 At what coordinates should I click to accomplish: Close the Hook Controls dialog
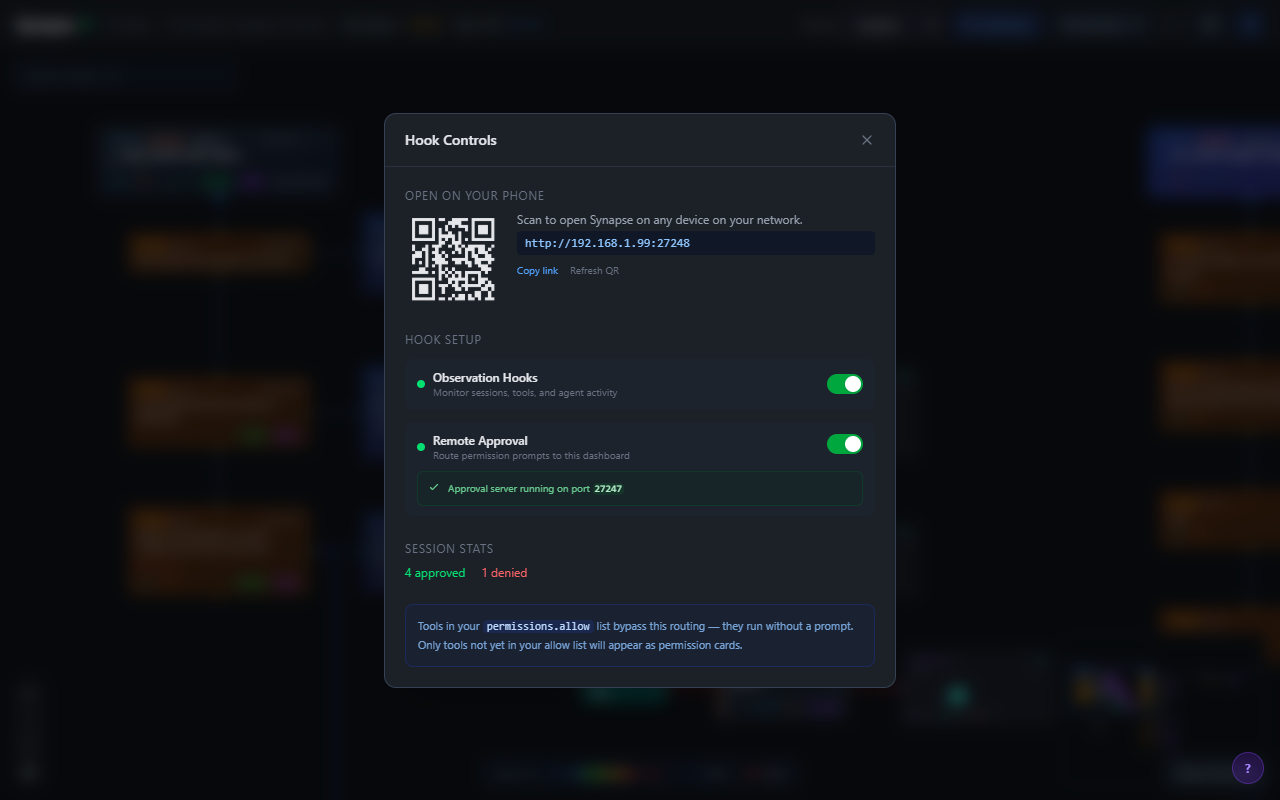pyautogui.click(x=866, y=140)
